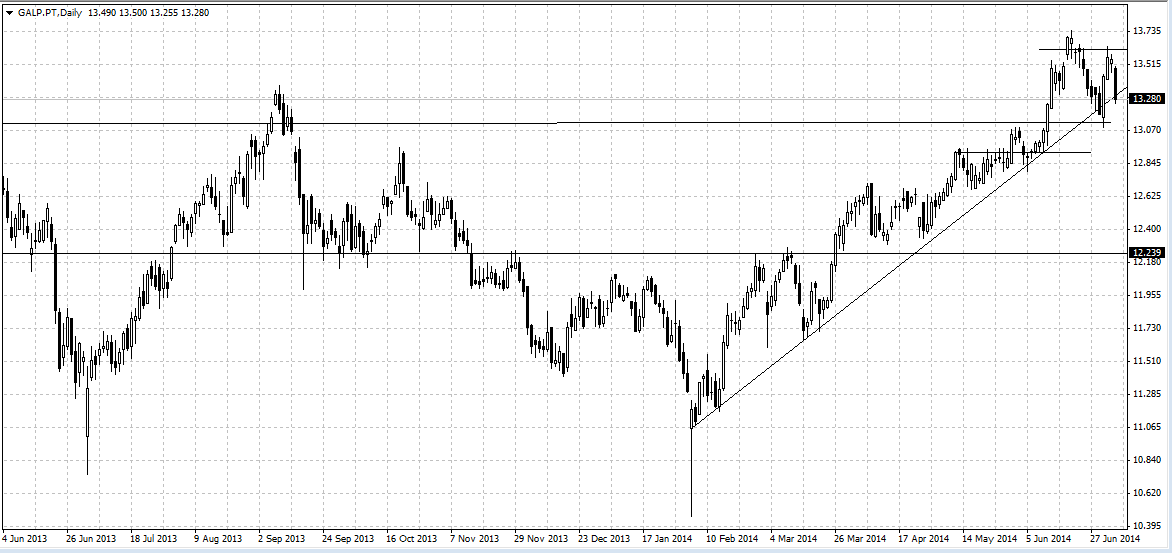Image resolution: width=1172 pixels, height=553 pixels.
Task: Click the 14 May 2014 date label
Action: point(989,538)
